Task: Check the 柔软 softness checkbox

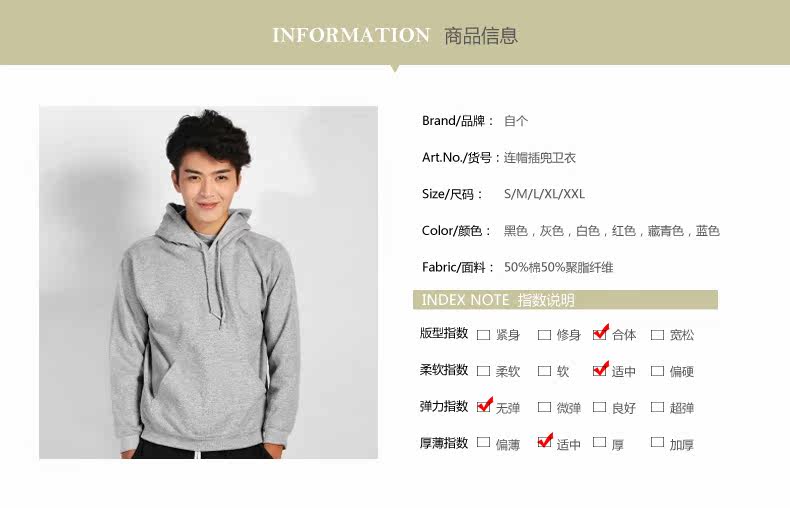Action: pyautogui.click(x=483, y=371)
